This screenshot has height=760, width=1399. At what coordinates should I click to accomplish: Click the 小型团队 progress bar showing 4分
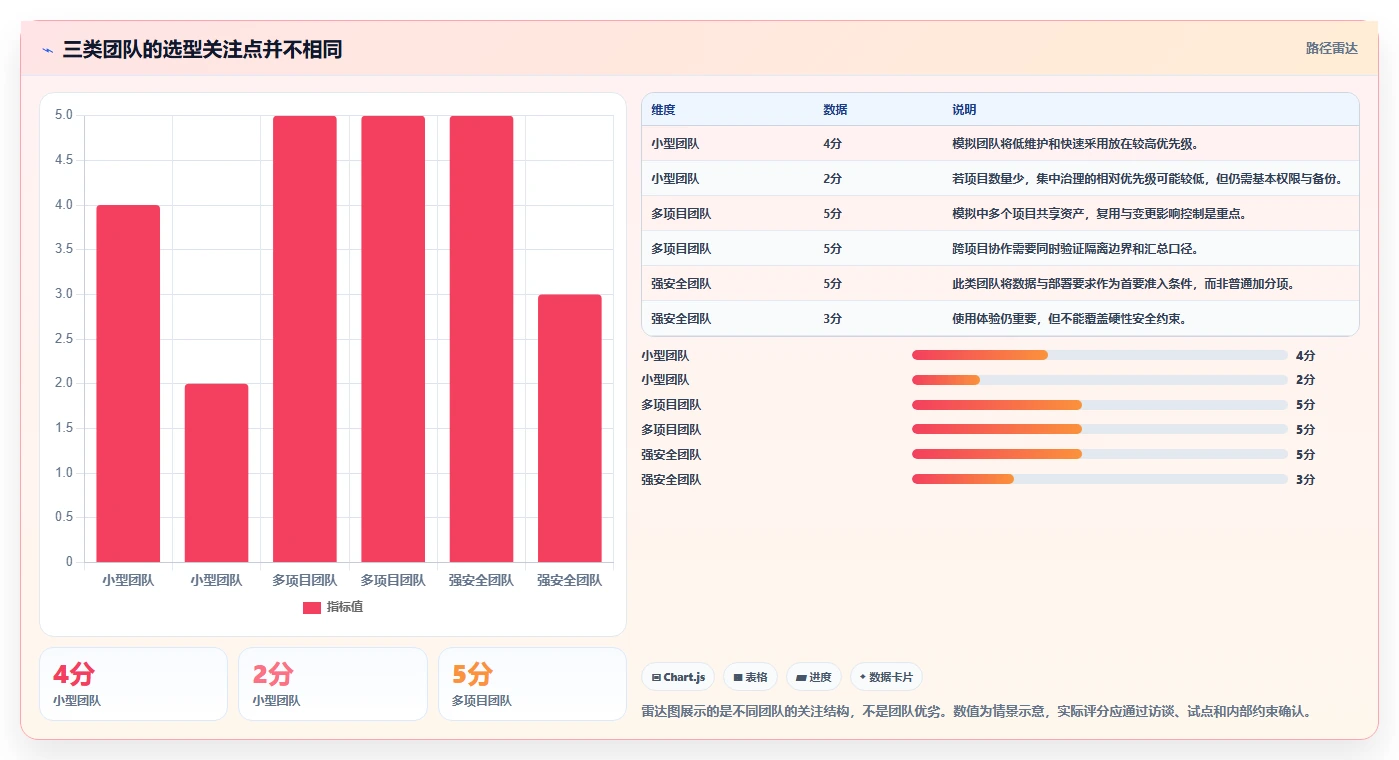click(x=1100, y=355)
